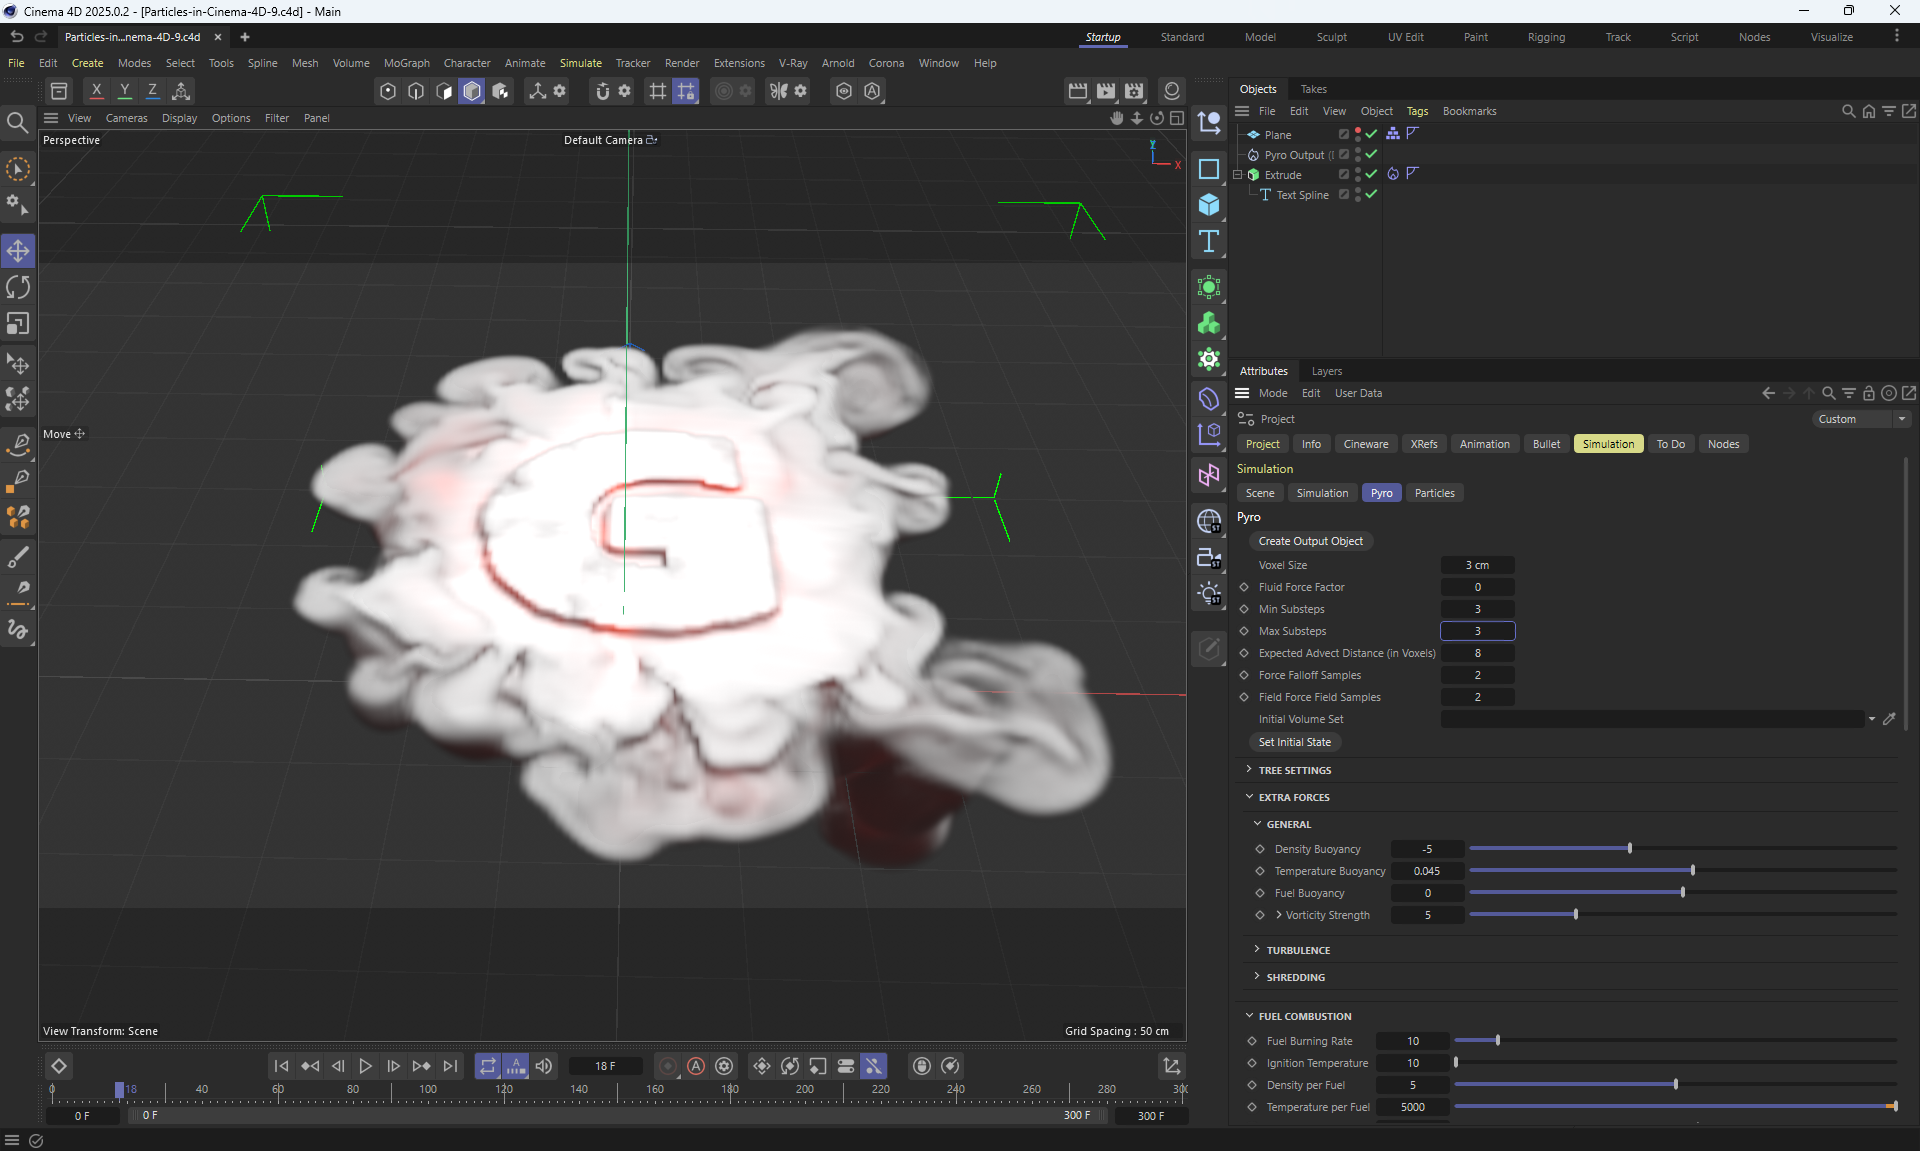Disable the Pyro Output enable checkmark

click(1372, 155)
